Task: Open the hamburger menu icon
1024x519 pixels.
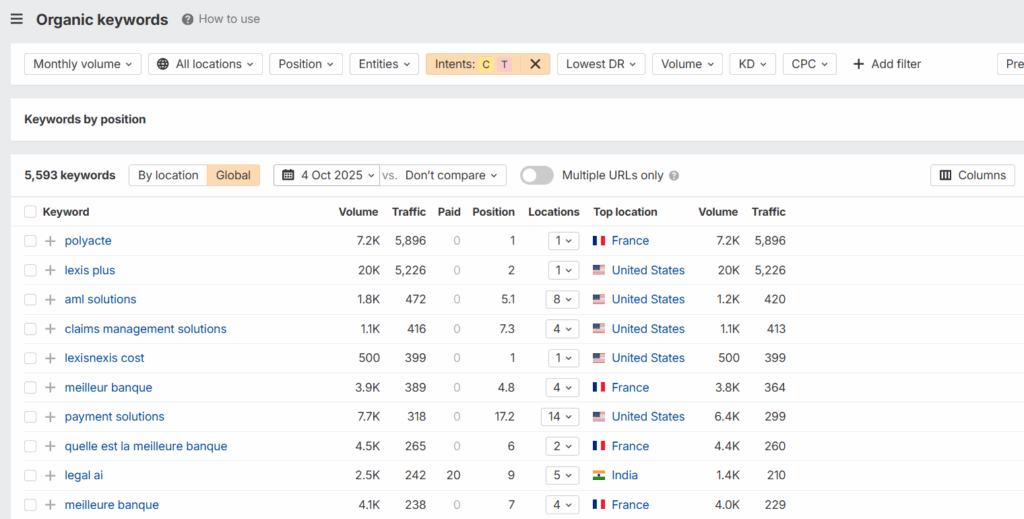Action: click(x=16, y=19)
